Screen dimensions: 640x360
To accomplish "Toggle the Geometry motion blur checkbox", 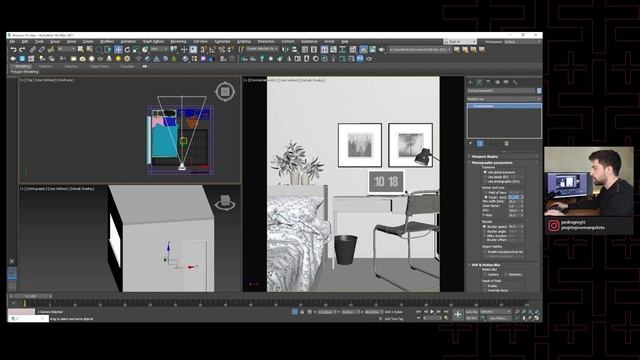I will (x=506, y=275).
